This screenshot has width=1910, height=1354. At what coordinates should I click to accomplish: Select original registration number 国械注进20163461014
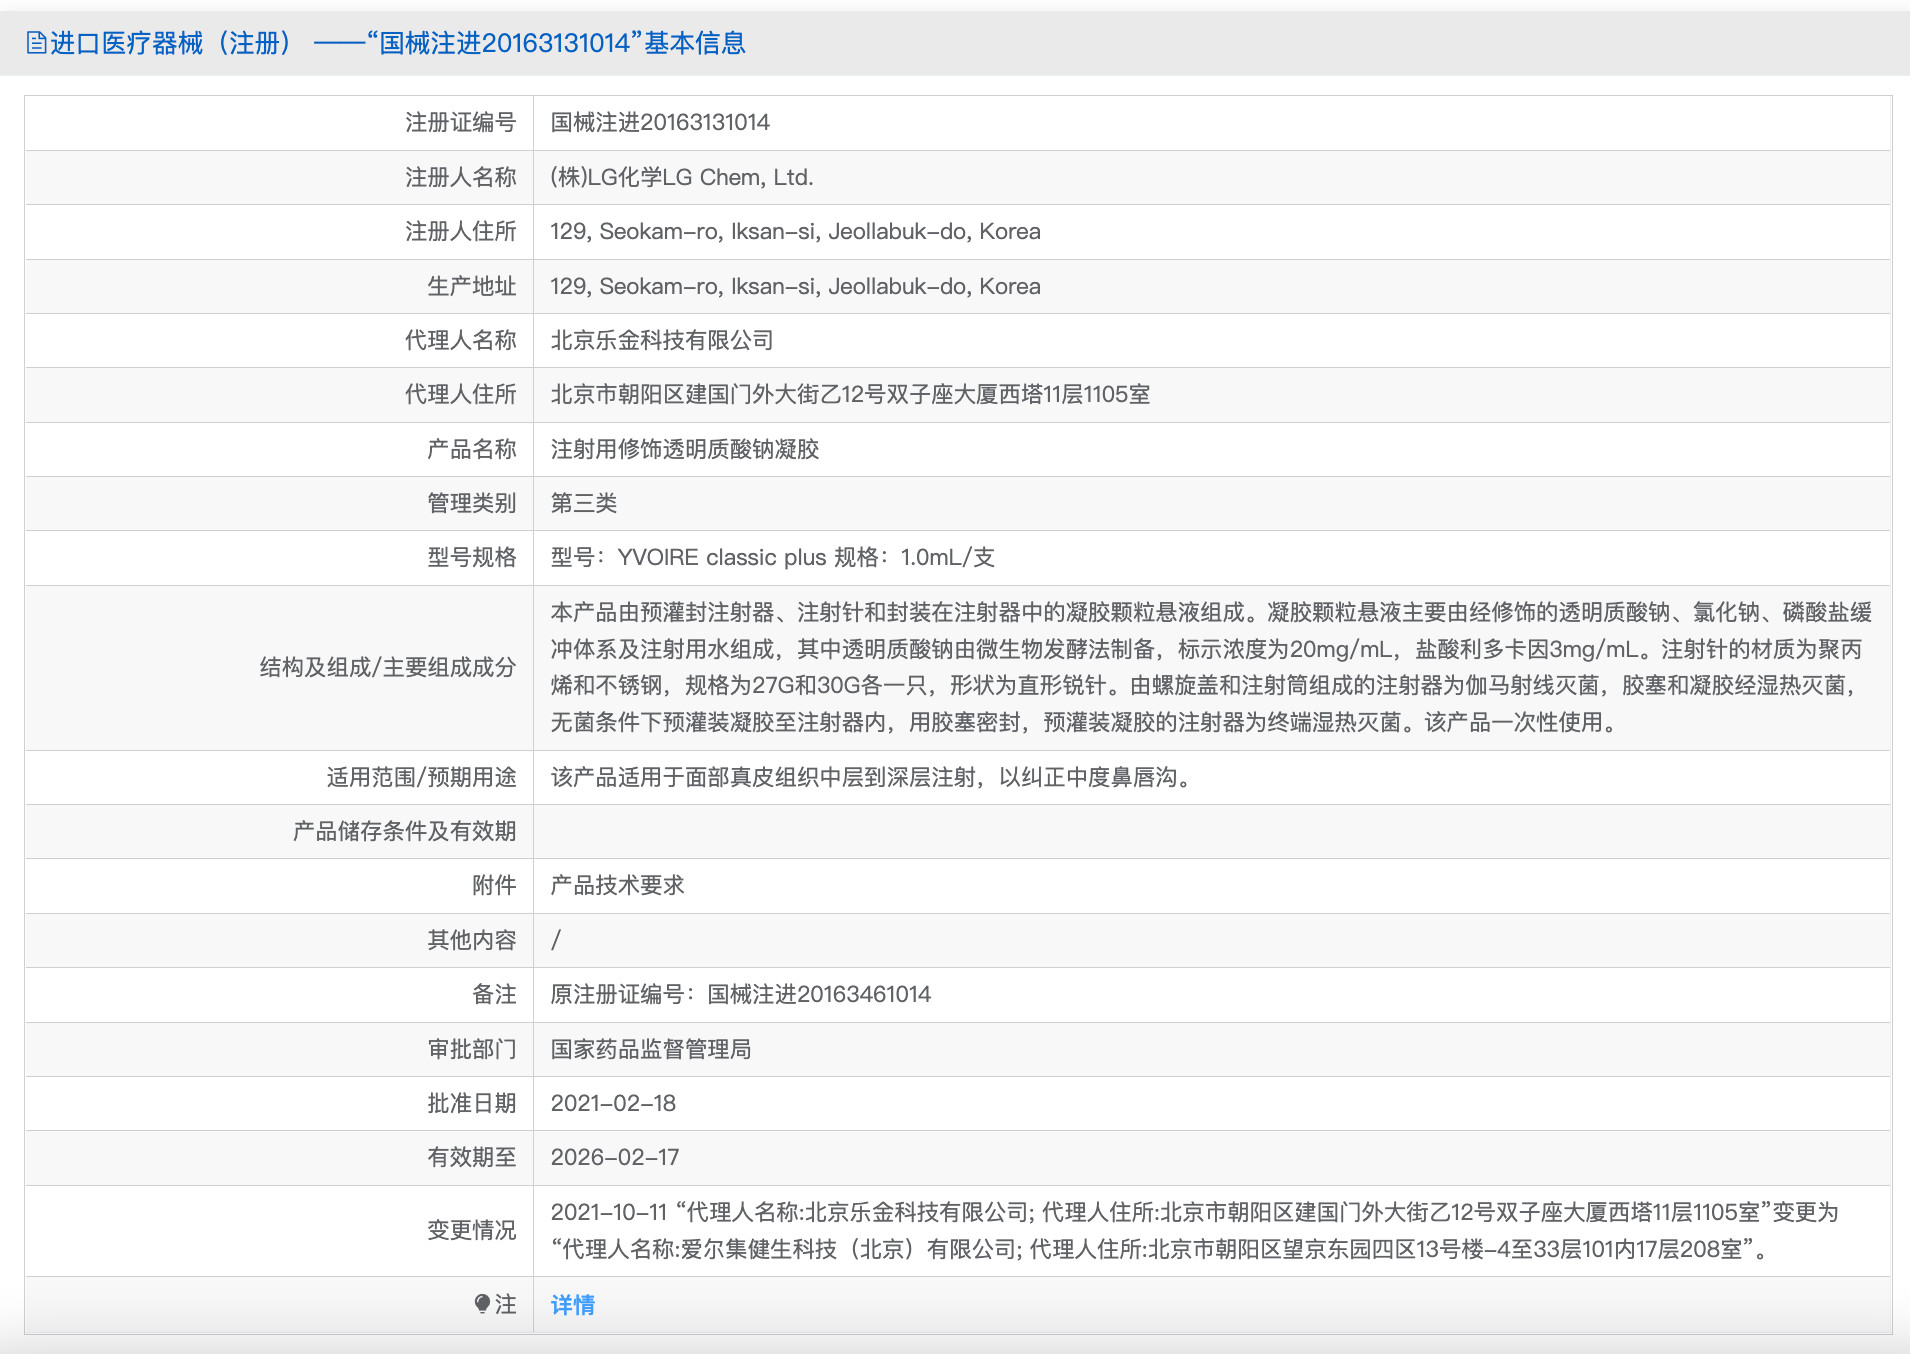[819, 994]
